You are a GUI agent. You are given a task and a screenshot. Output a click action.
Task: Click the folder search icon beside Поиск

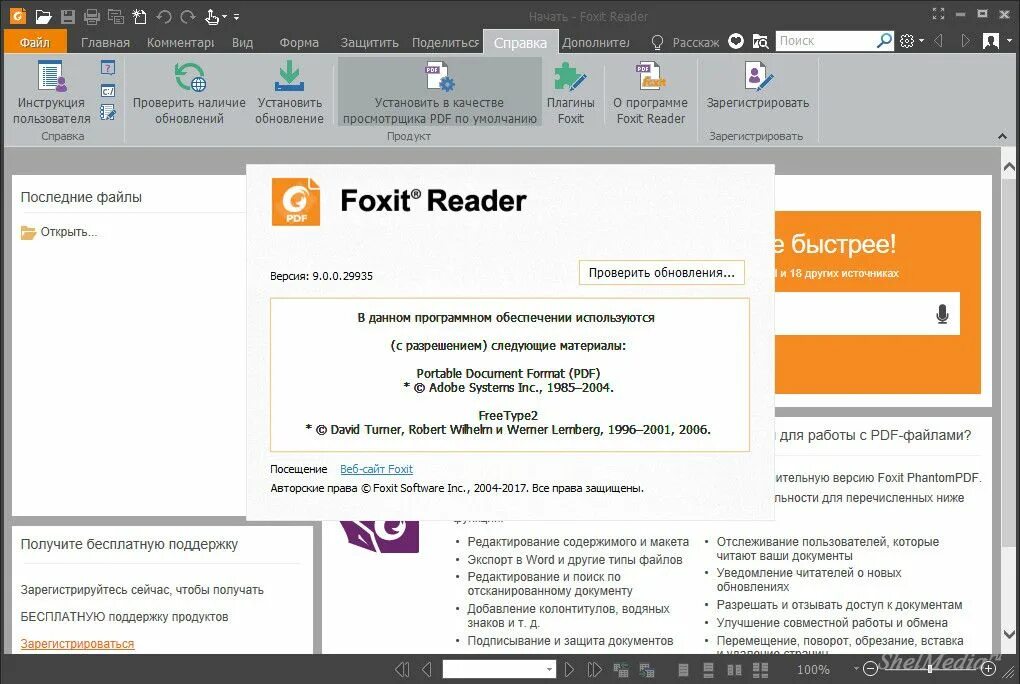(760, 42)
